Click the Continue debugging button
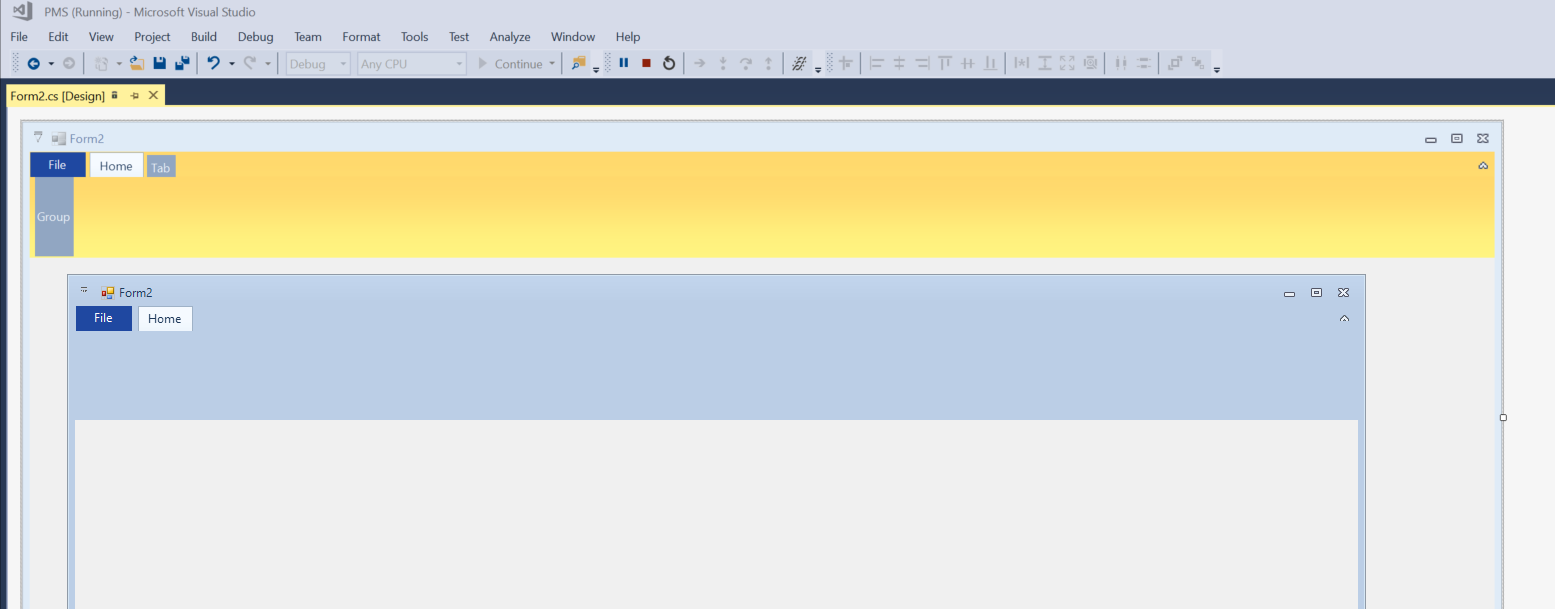 click(510, 64)
